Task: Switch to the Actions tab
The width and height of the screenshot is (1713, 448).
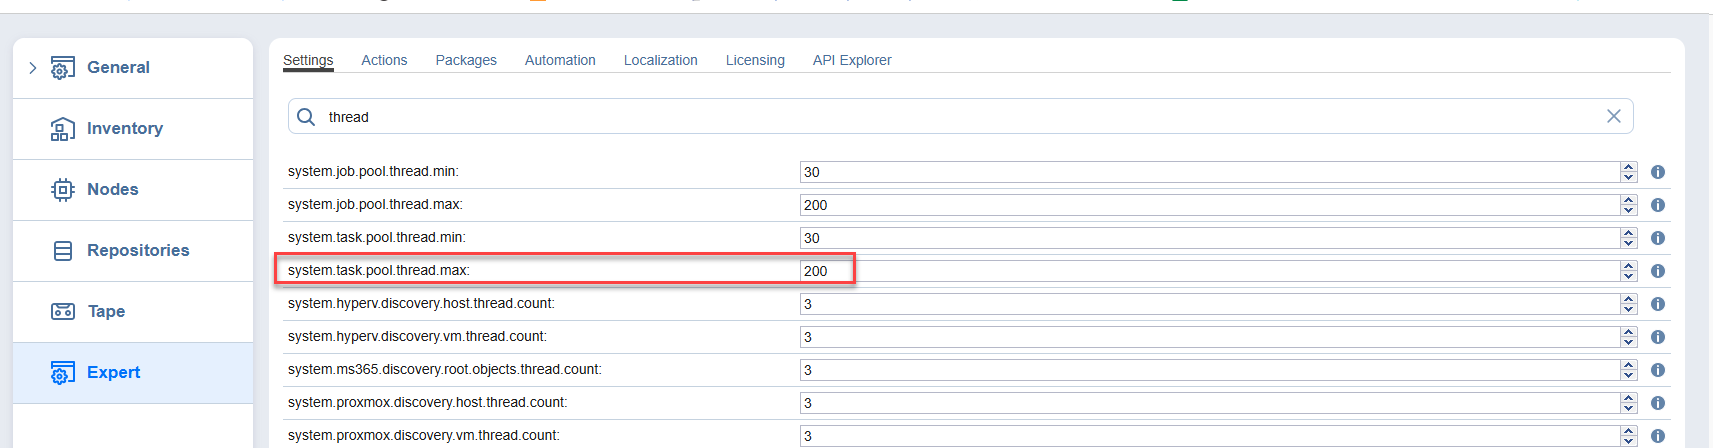Action: click(384, 60)
